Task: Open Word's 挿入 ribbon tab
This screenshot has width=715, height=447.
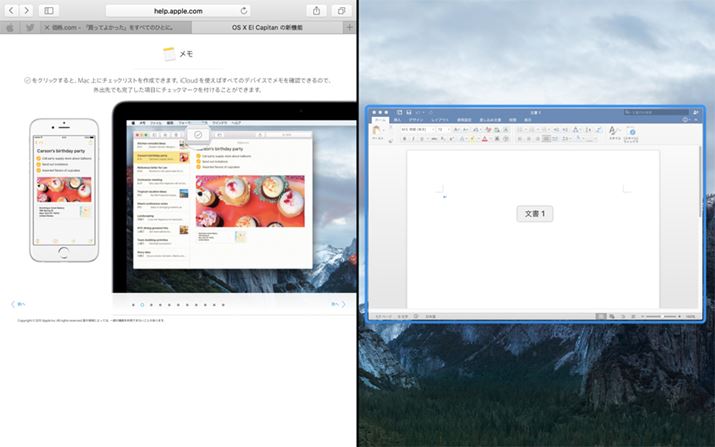Action: tap(397, 120)
